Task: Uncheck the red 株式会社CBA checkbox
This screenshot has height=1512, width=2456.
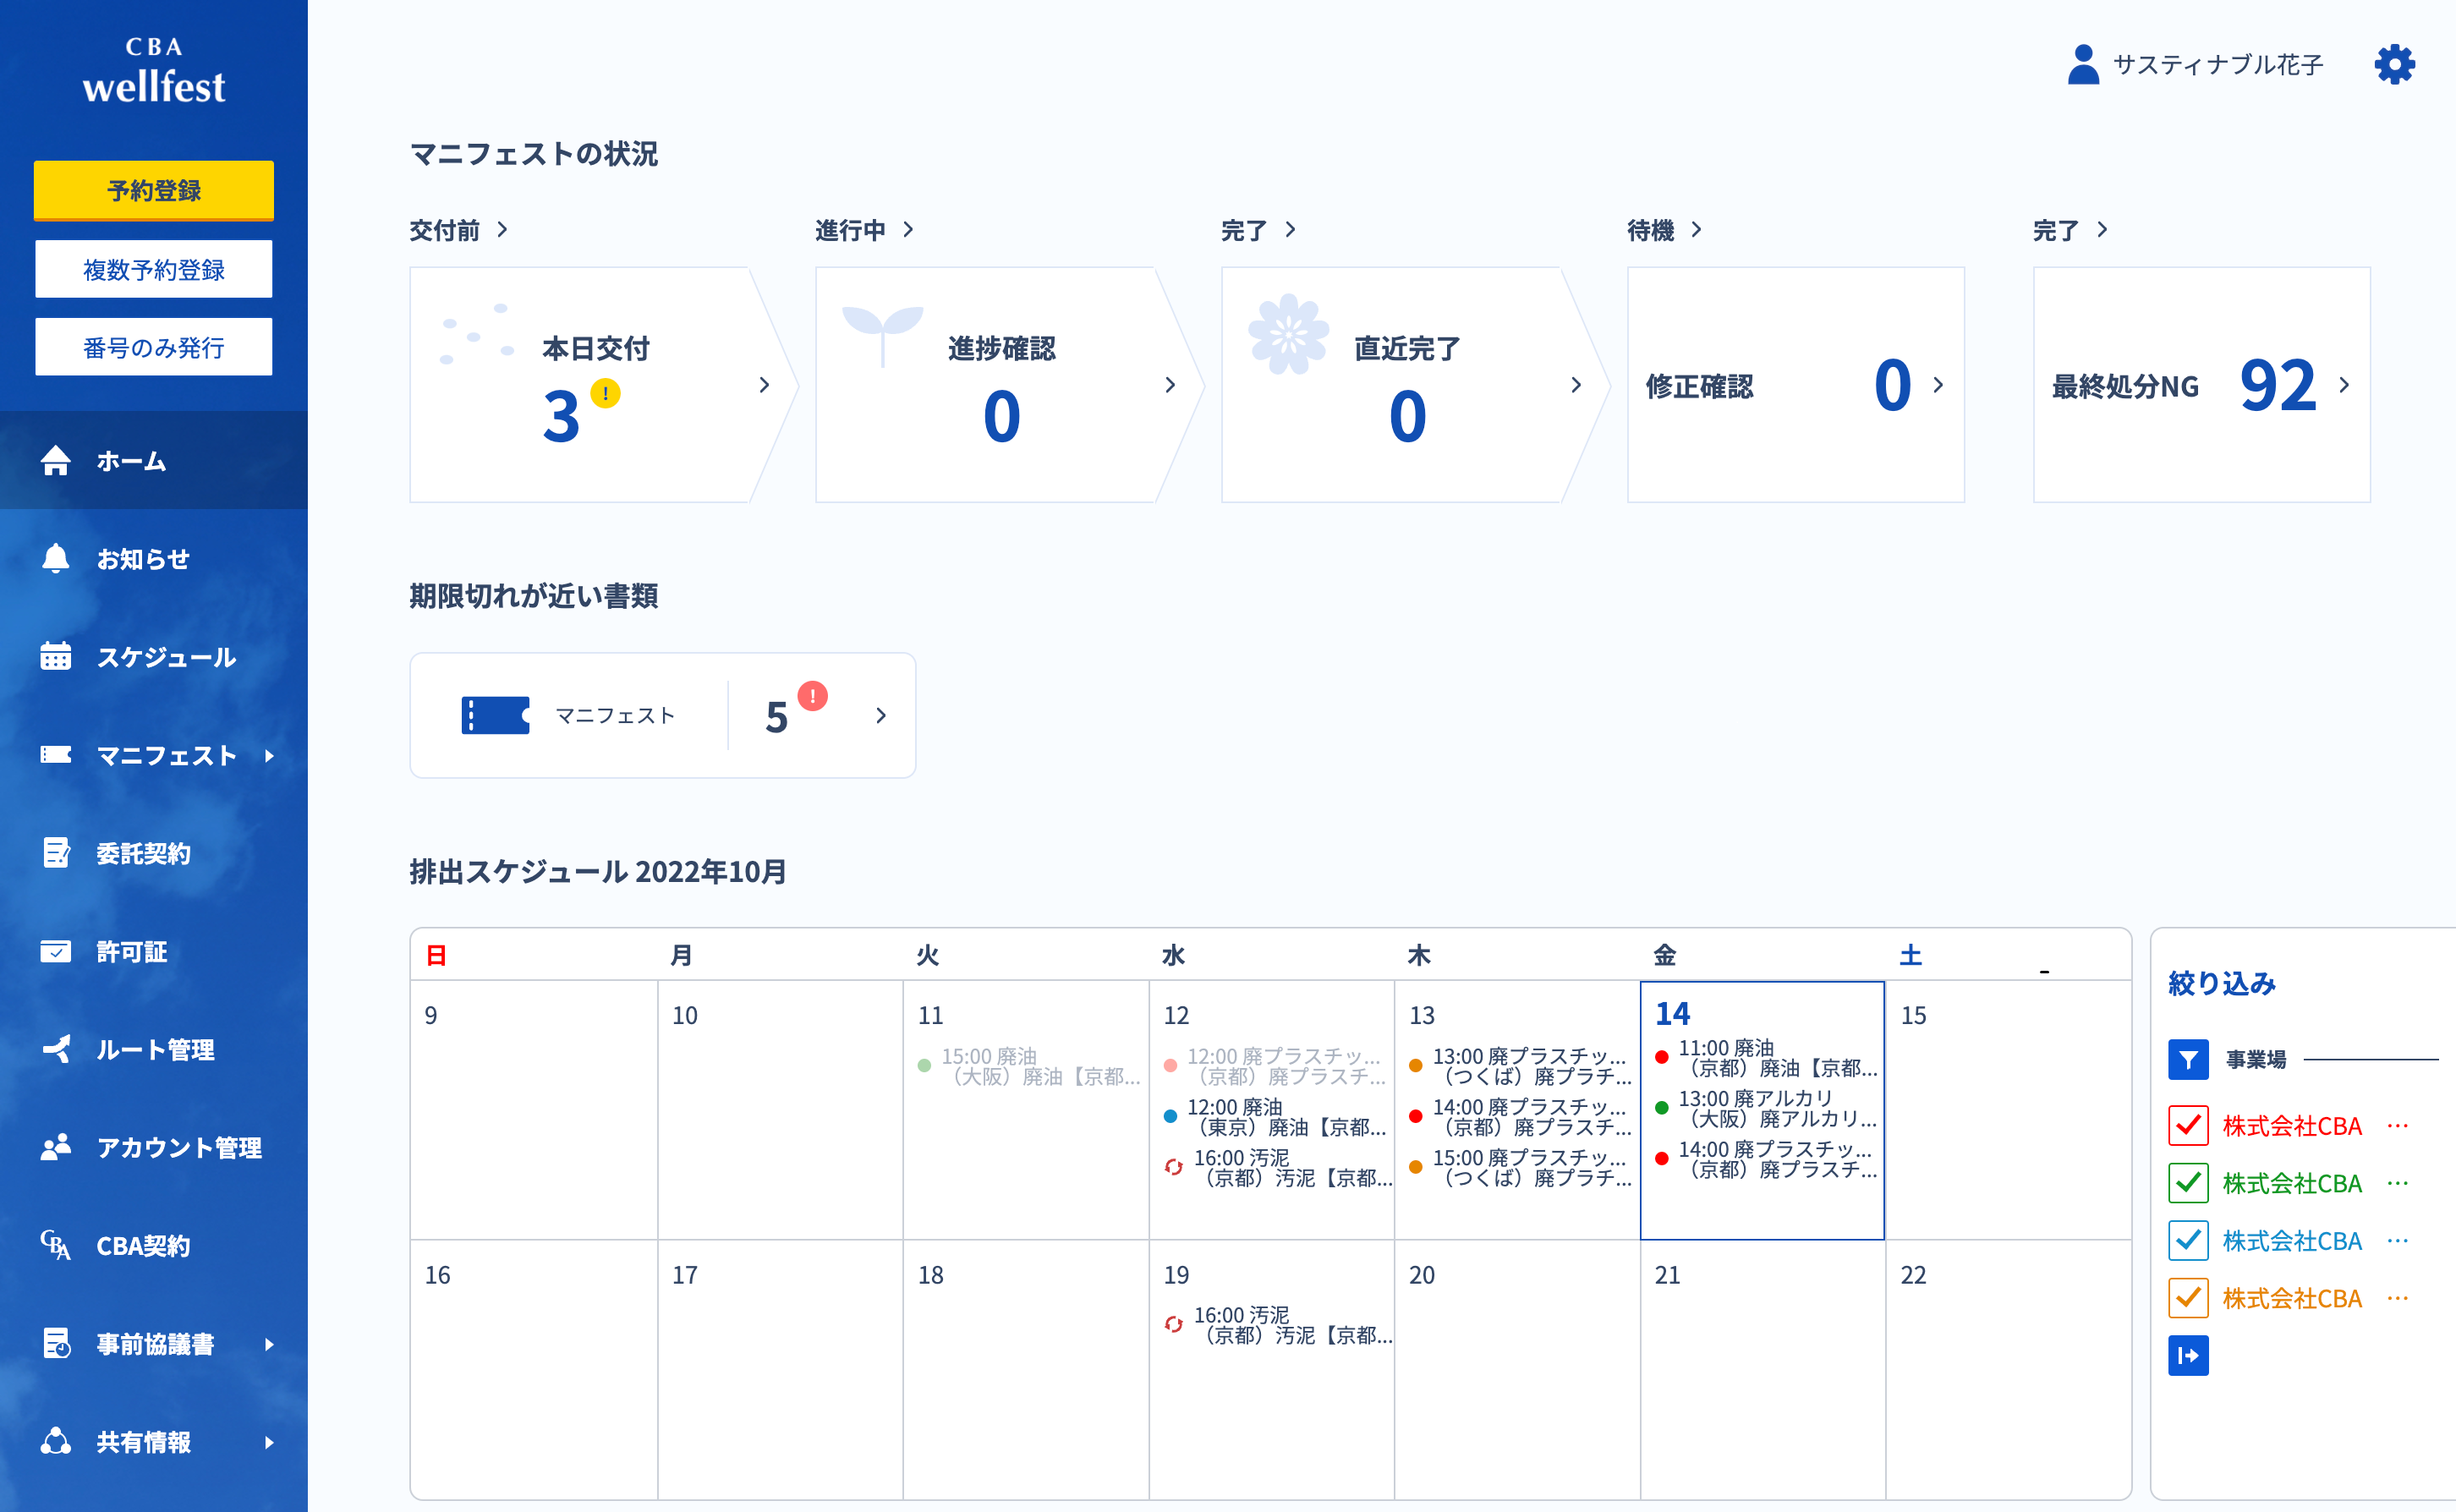Action: (x=2188, y=1125)
